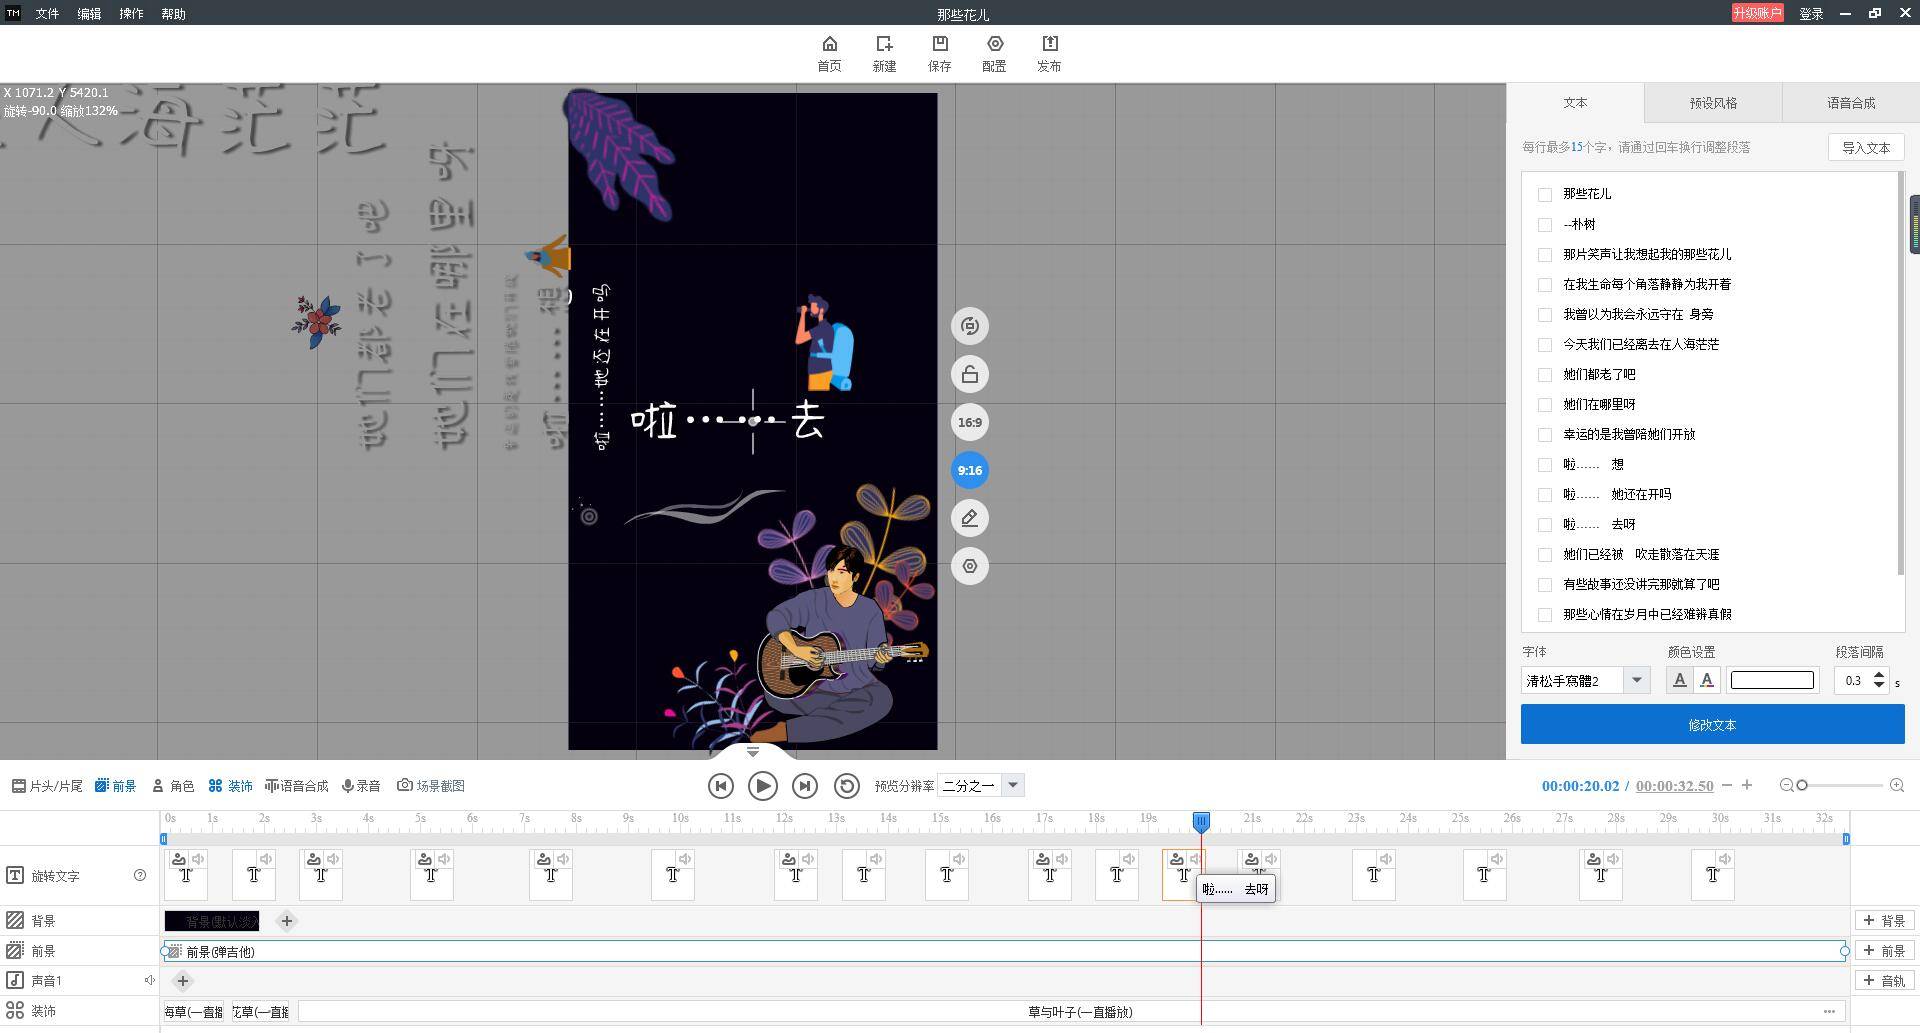Switch to 预设风格 tab
This screenshot has width=1920, height=1033.
(x=1713, y=103)
